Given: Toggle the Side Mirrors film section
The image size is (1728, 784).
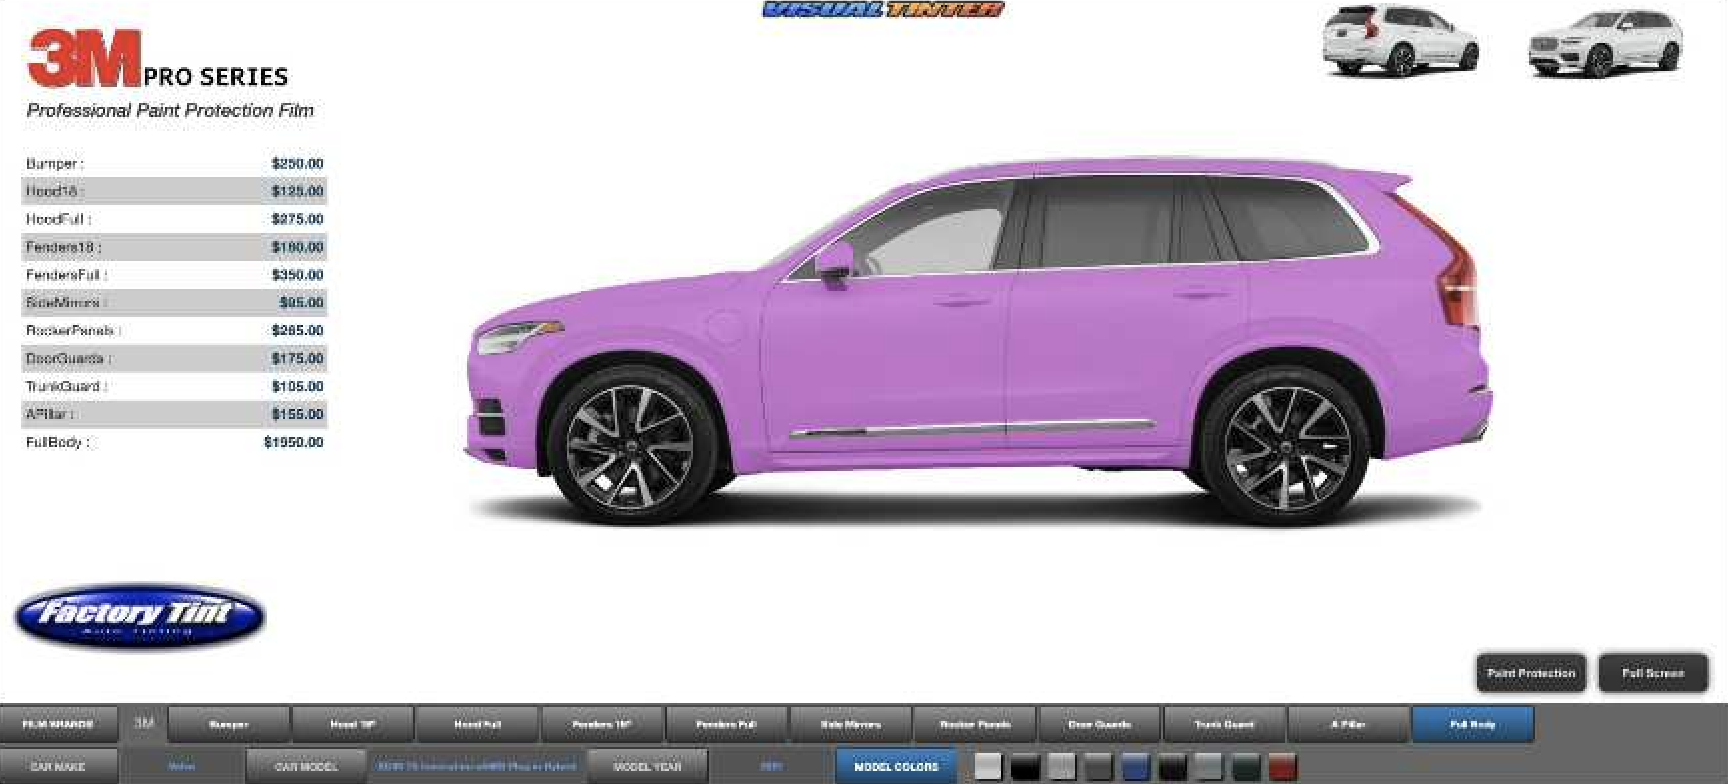Looking at the screenshot, I should (x=851, y=724).
